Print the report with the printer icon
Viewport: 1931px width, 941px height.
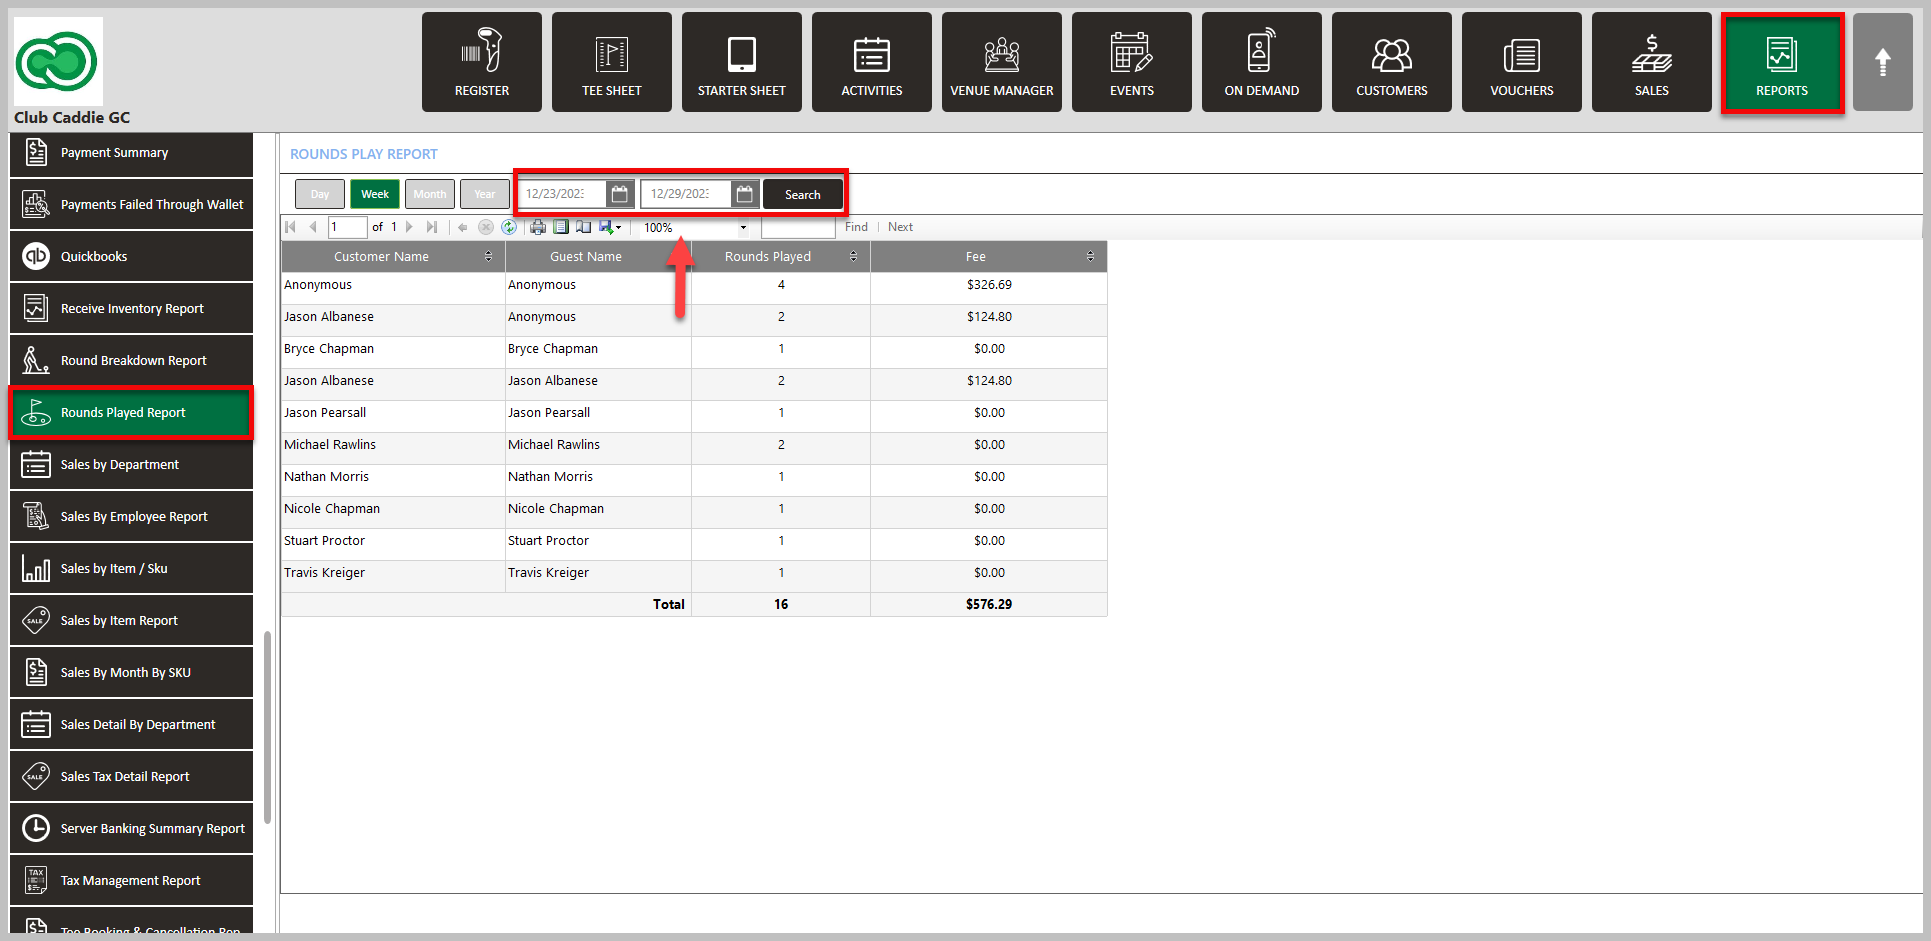pyautogui.click(x=538, y=227)
